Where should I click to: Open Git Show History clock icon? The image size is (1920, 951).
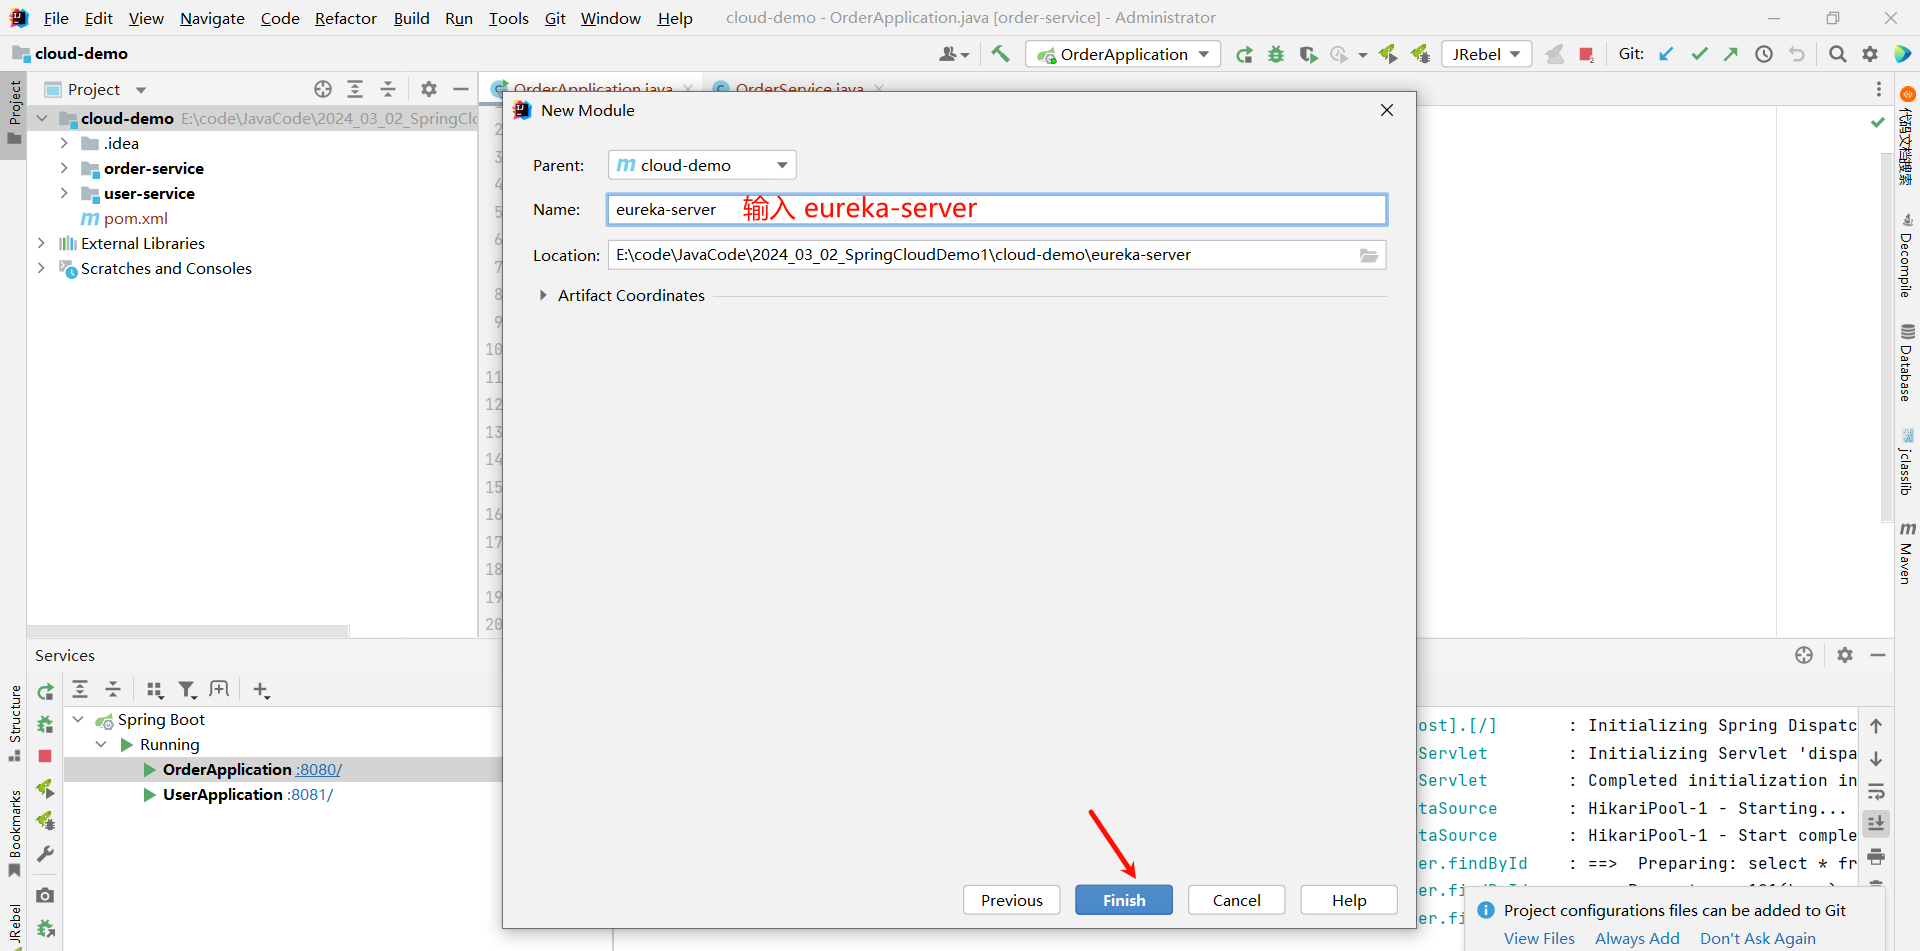click(1764, 54)
